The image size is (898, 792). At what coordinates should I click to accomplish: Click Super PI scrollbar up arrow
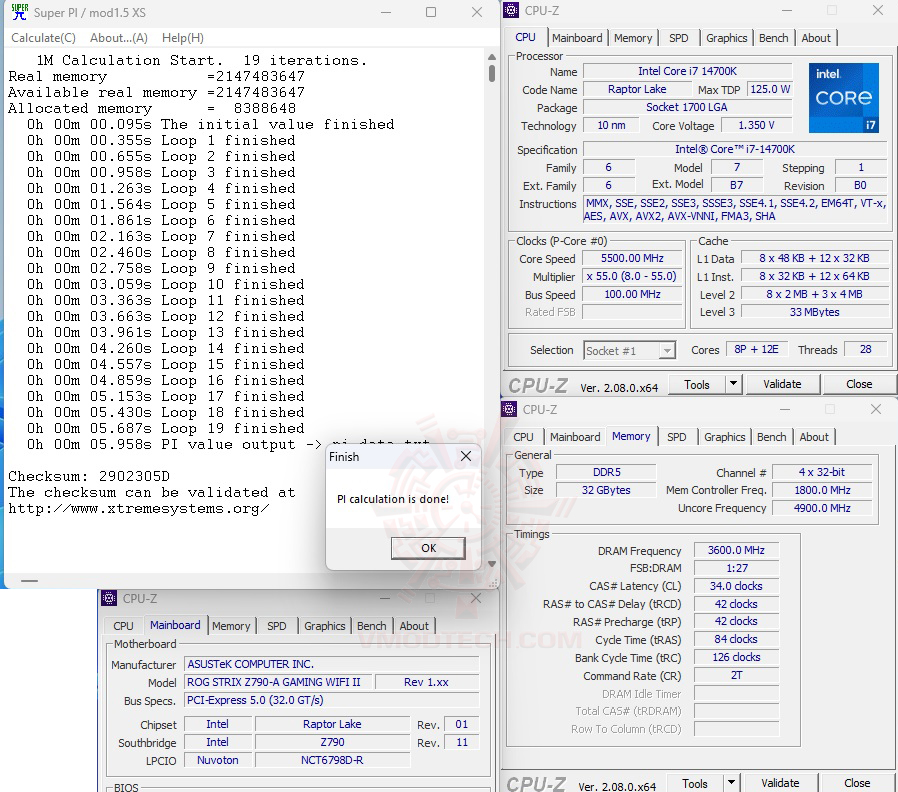[491, 57]
